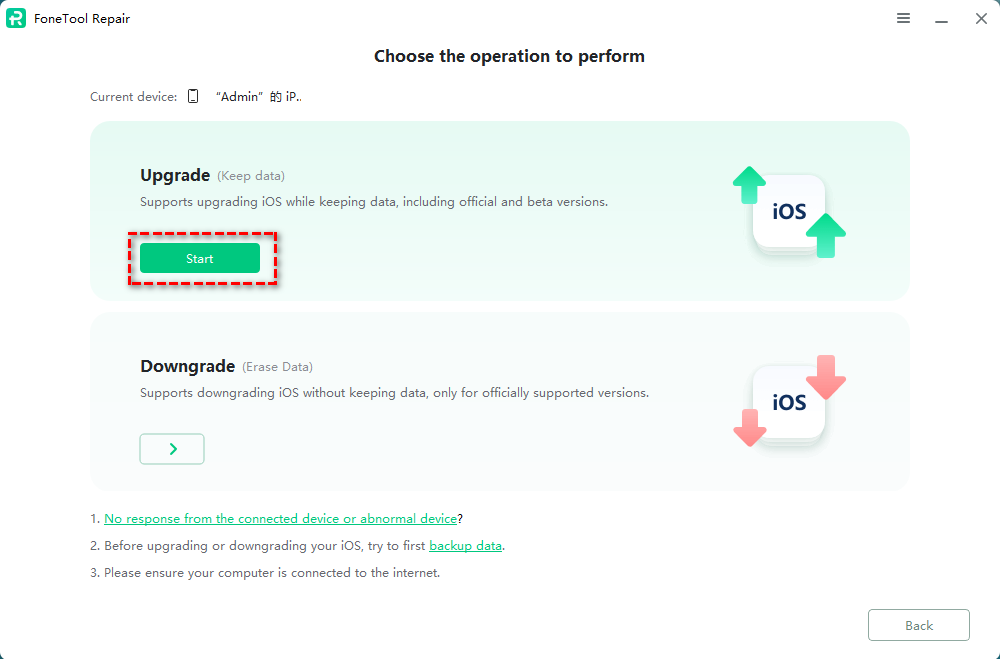Close the FoneTool Repair window
Screen dimensions: 1000x659
981,18
